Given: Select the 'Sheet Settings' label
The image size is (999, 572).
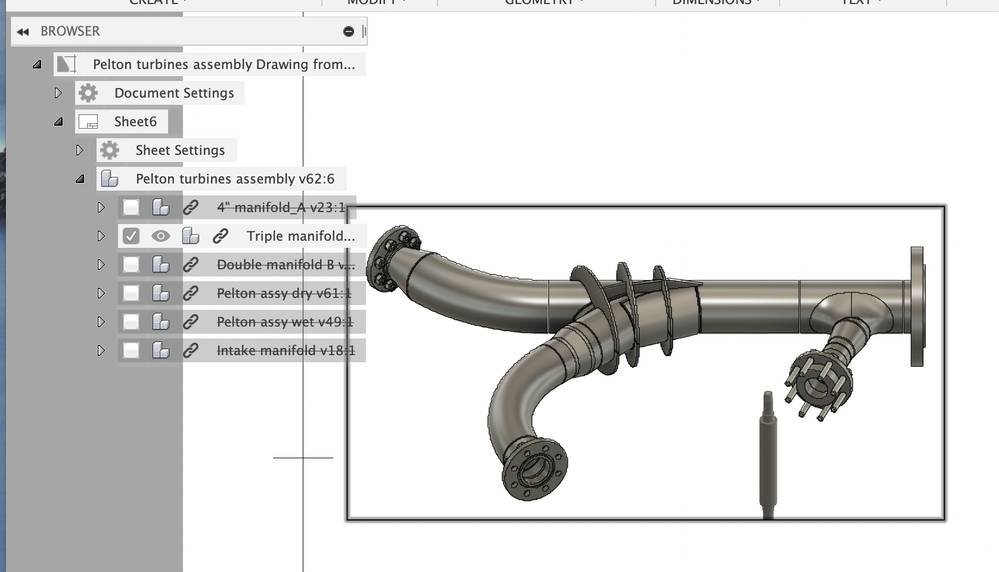Looking at the screenshot, I should coord(180,150).
